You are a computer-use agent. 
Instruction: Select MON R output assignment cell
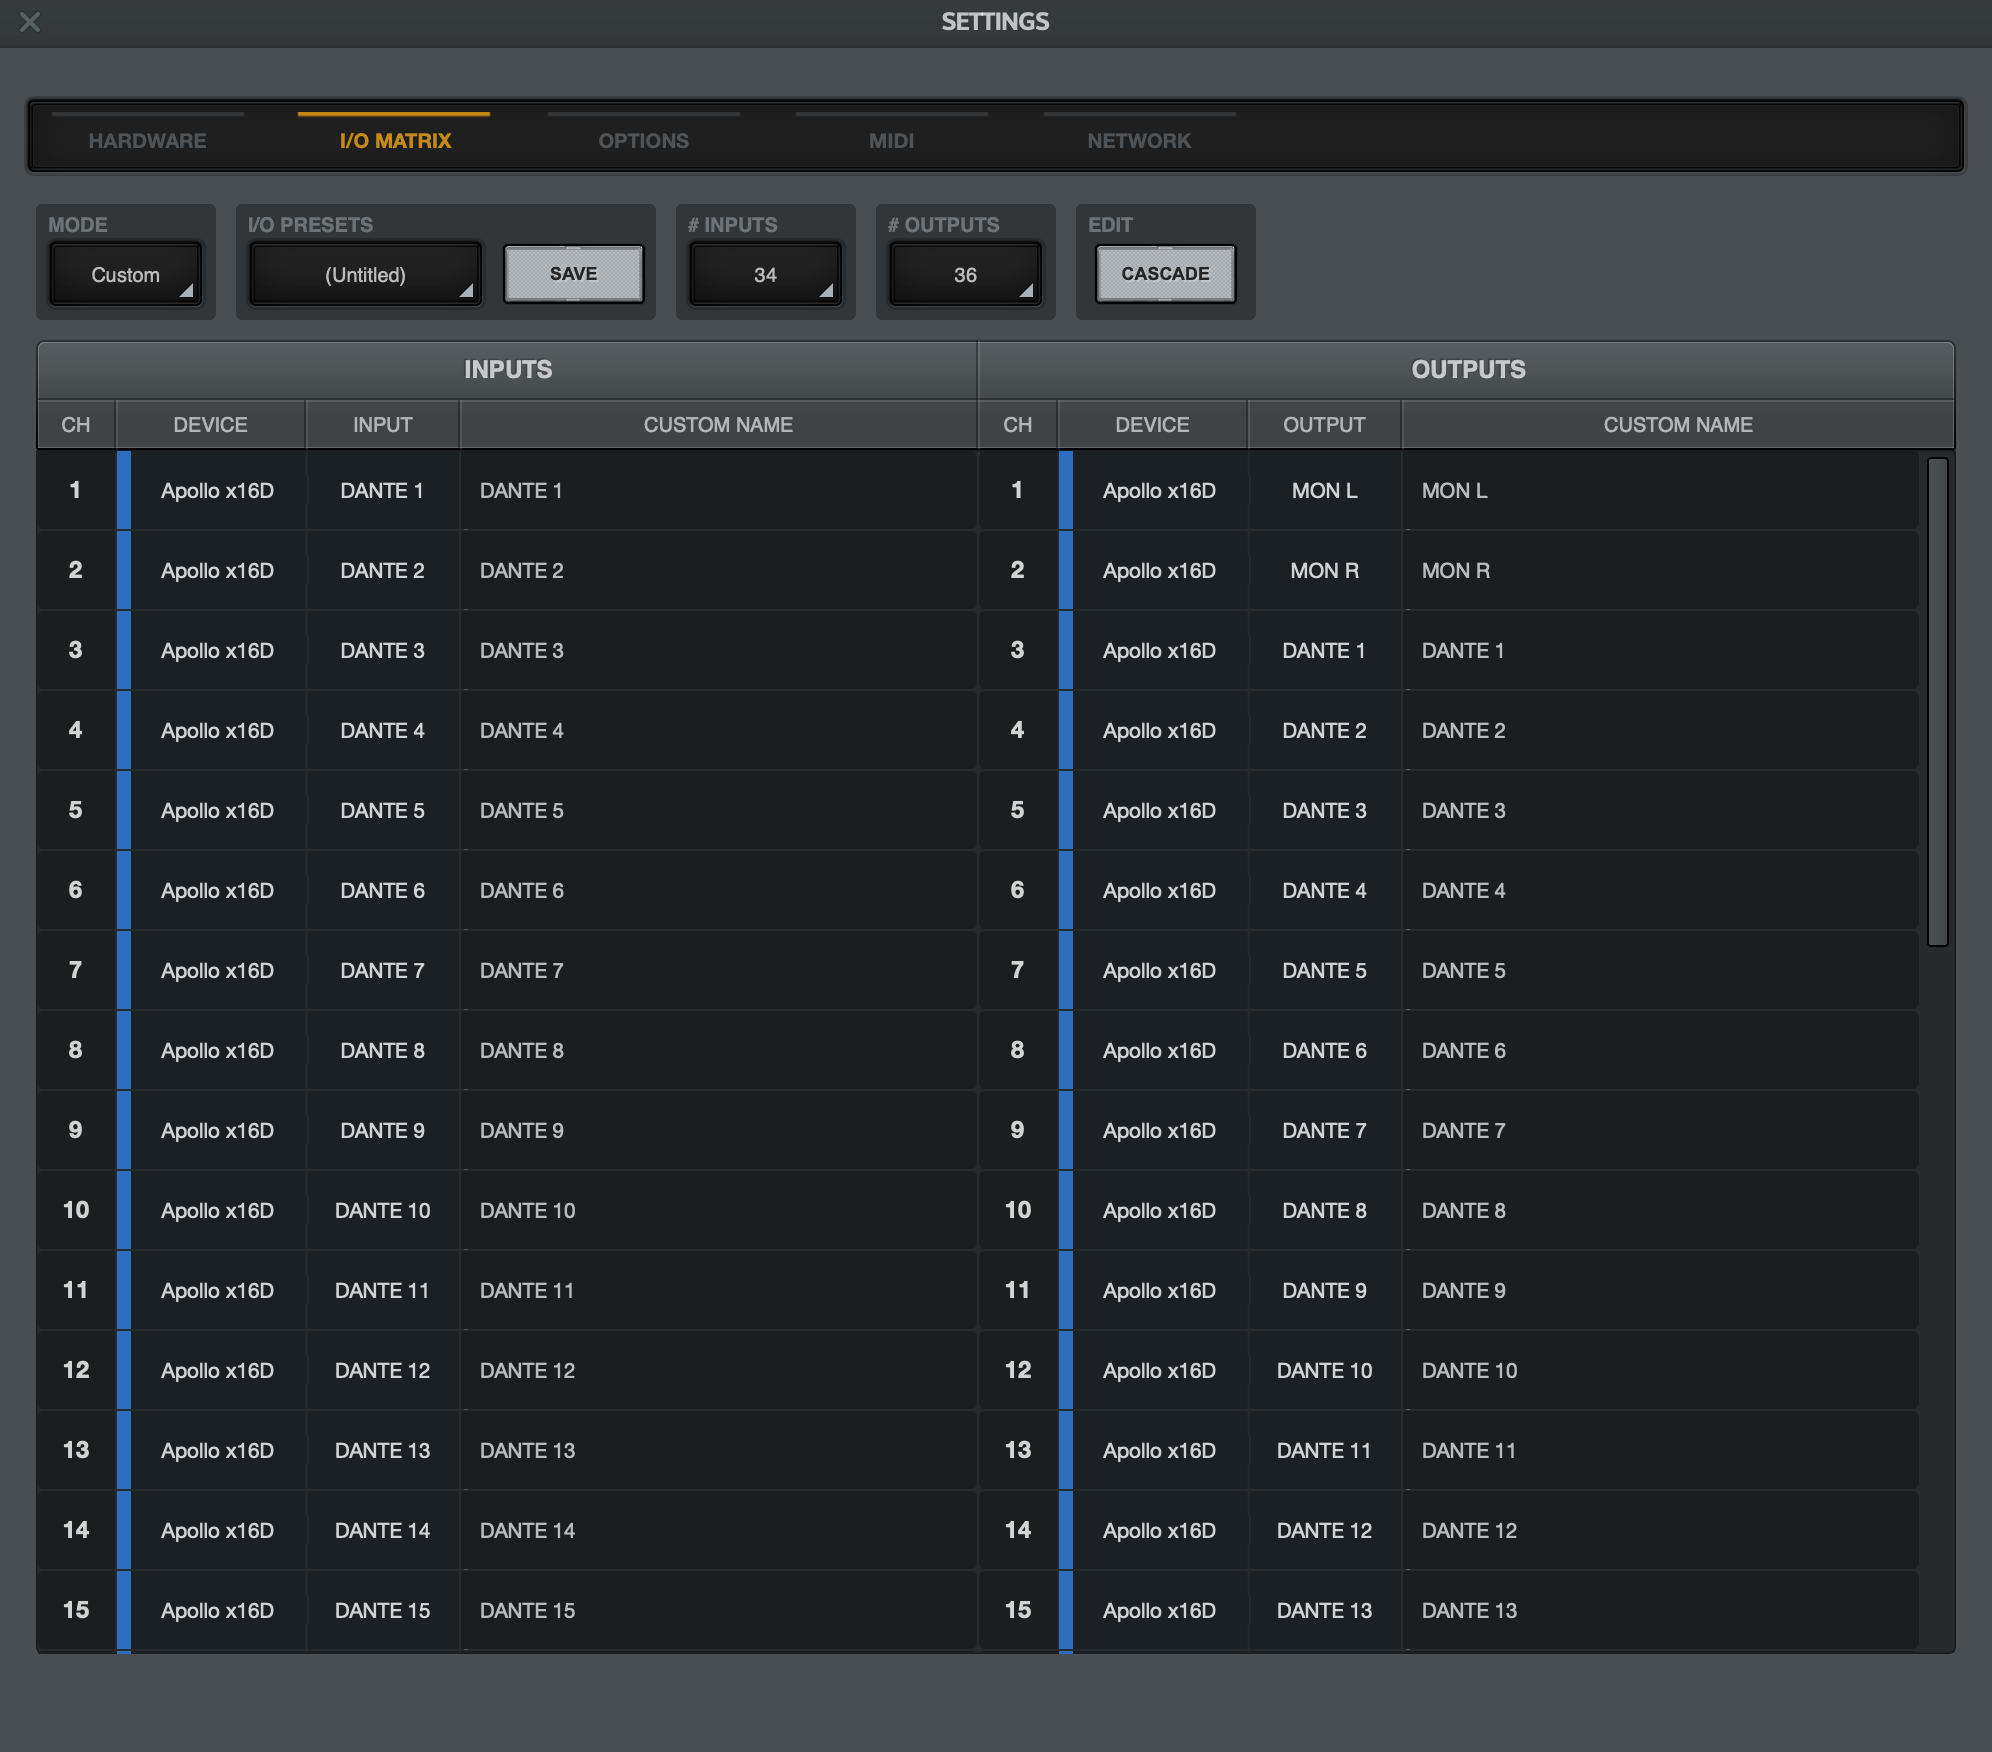[1323, 571]
